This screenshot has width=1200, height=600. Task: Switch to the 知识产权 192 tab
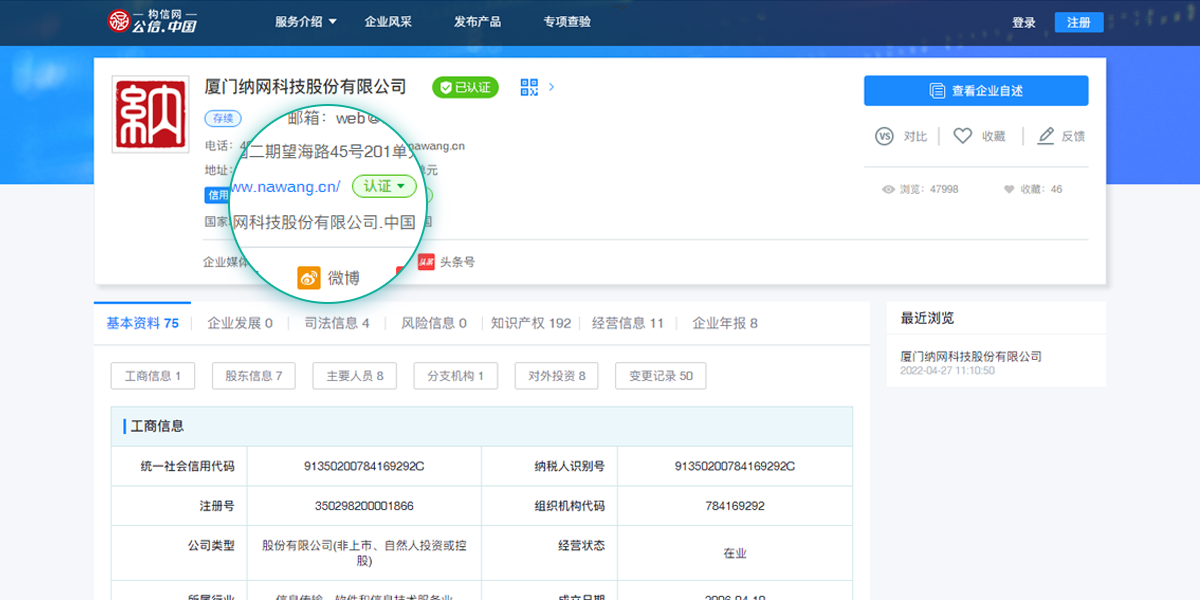click(x=531, y=323)
